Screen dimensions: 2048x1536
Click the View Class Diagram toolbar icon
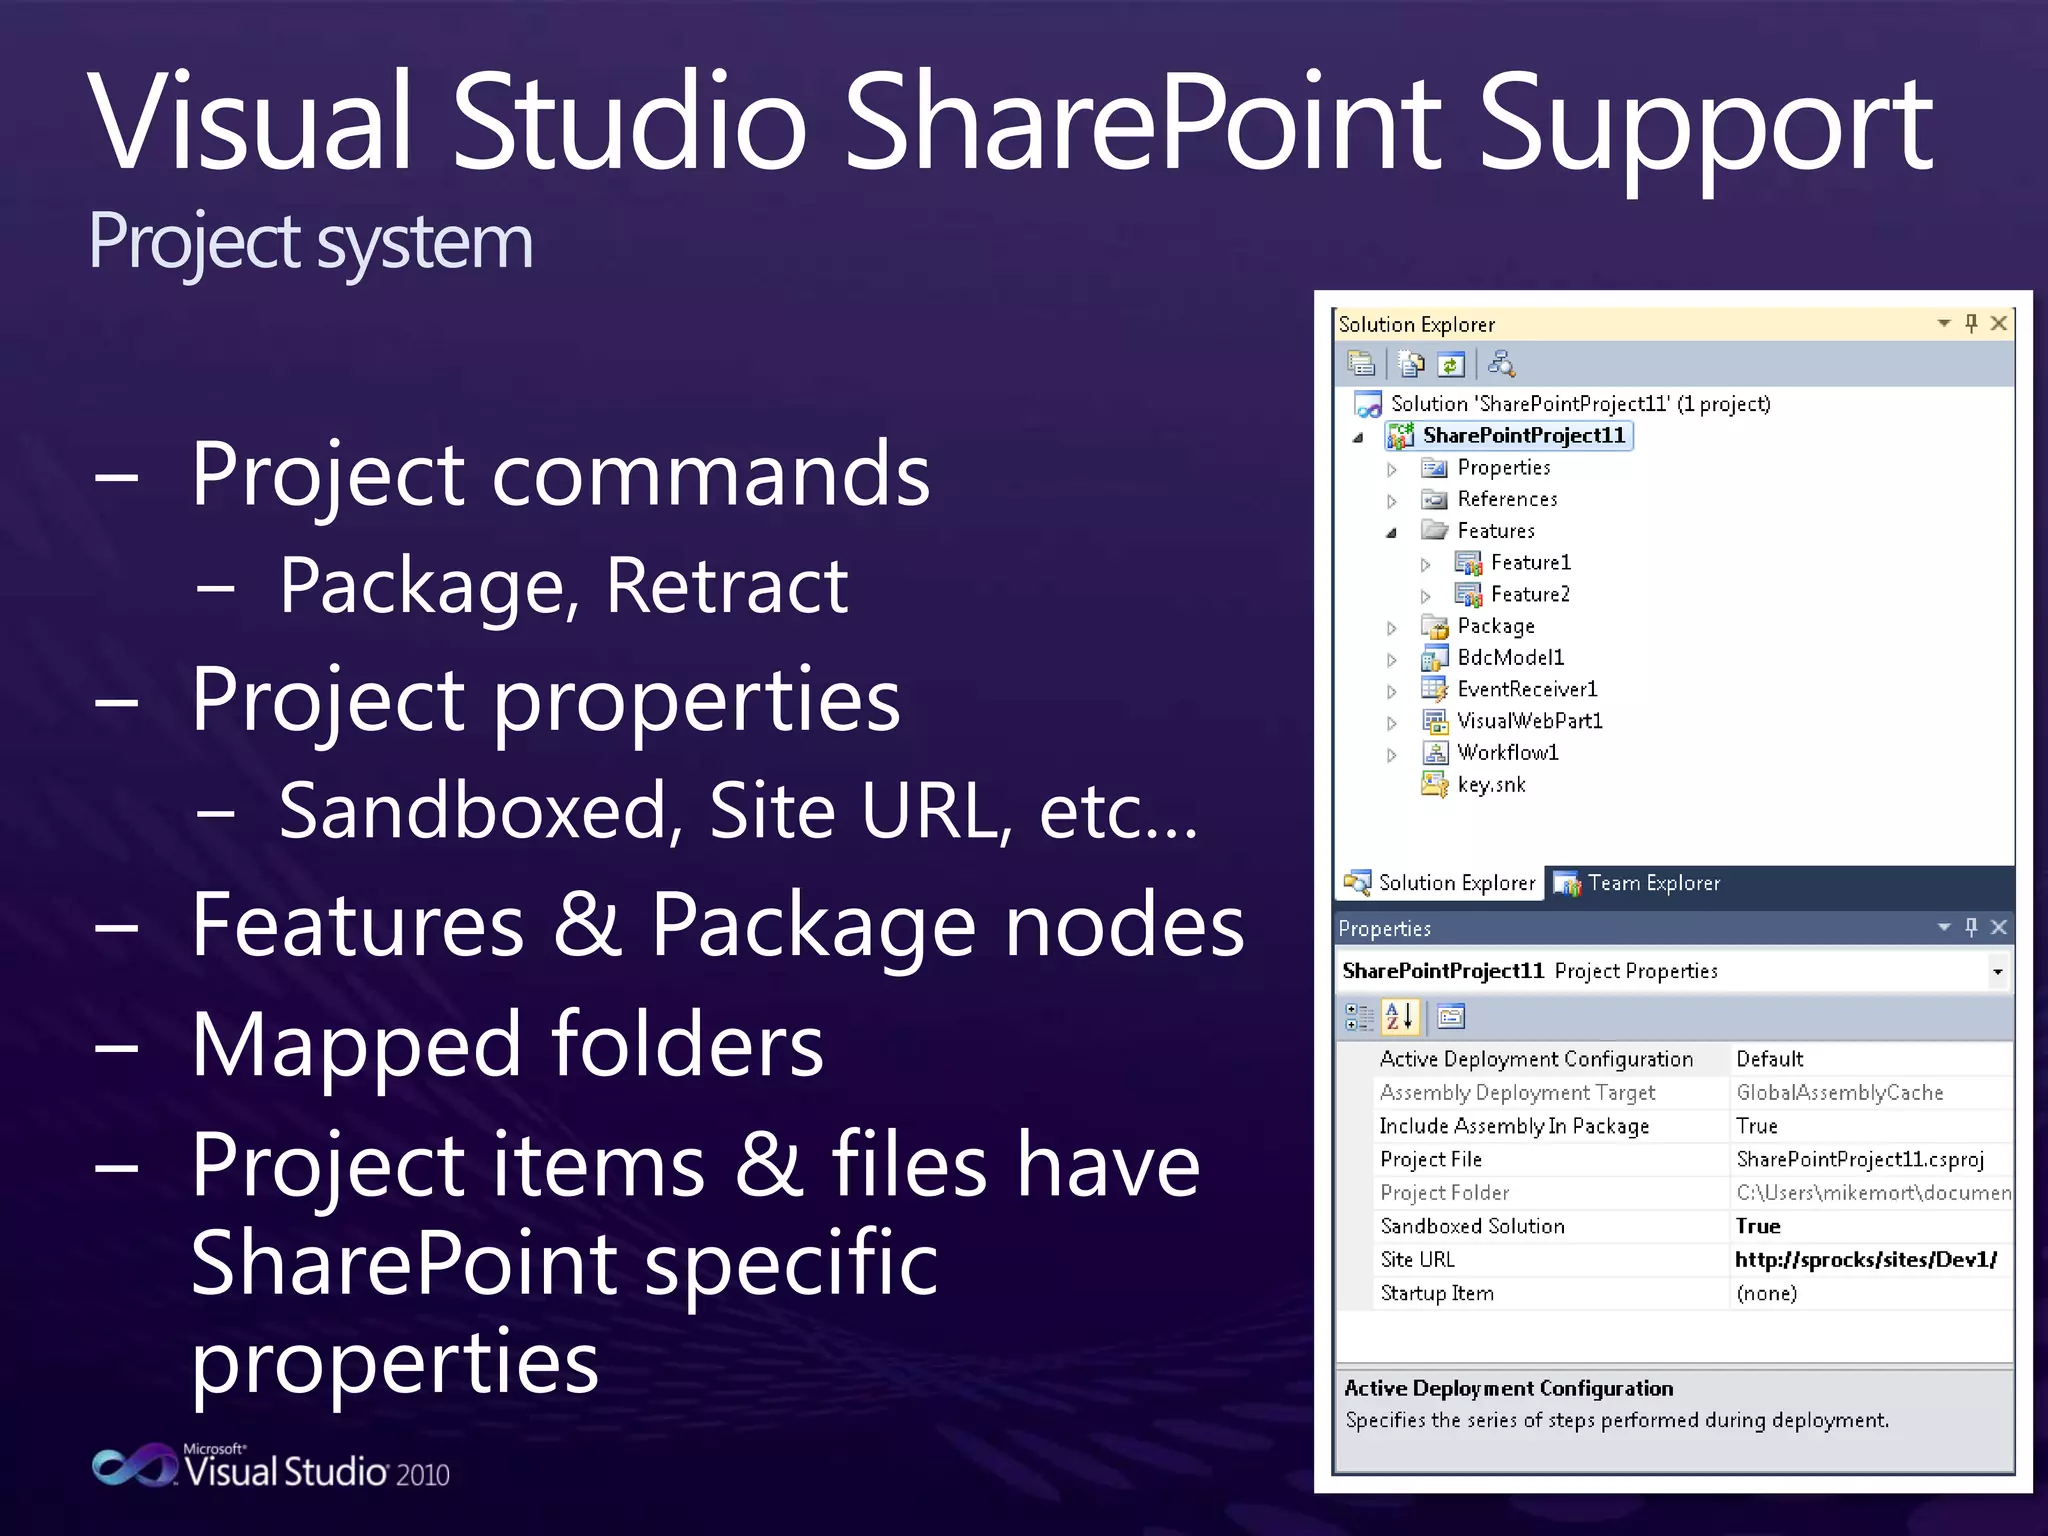click(x=1501, y=364)
